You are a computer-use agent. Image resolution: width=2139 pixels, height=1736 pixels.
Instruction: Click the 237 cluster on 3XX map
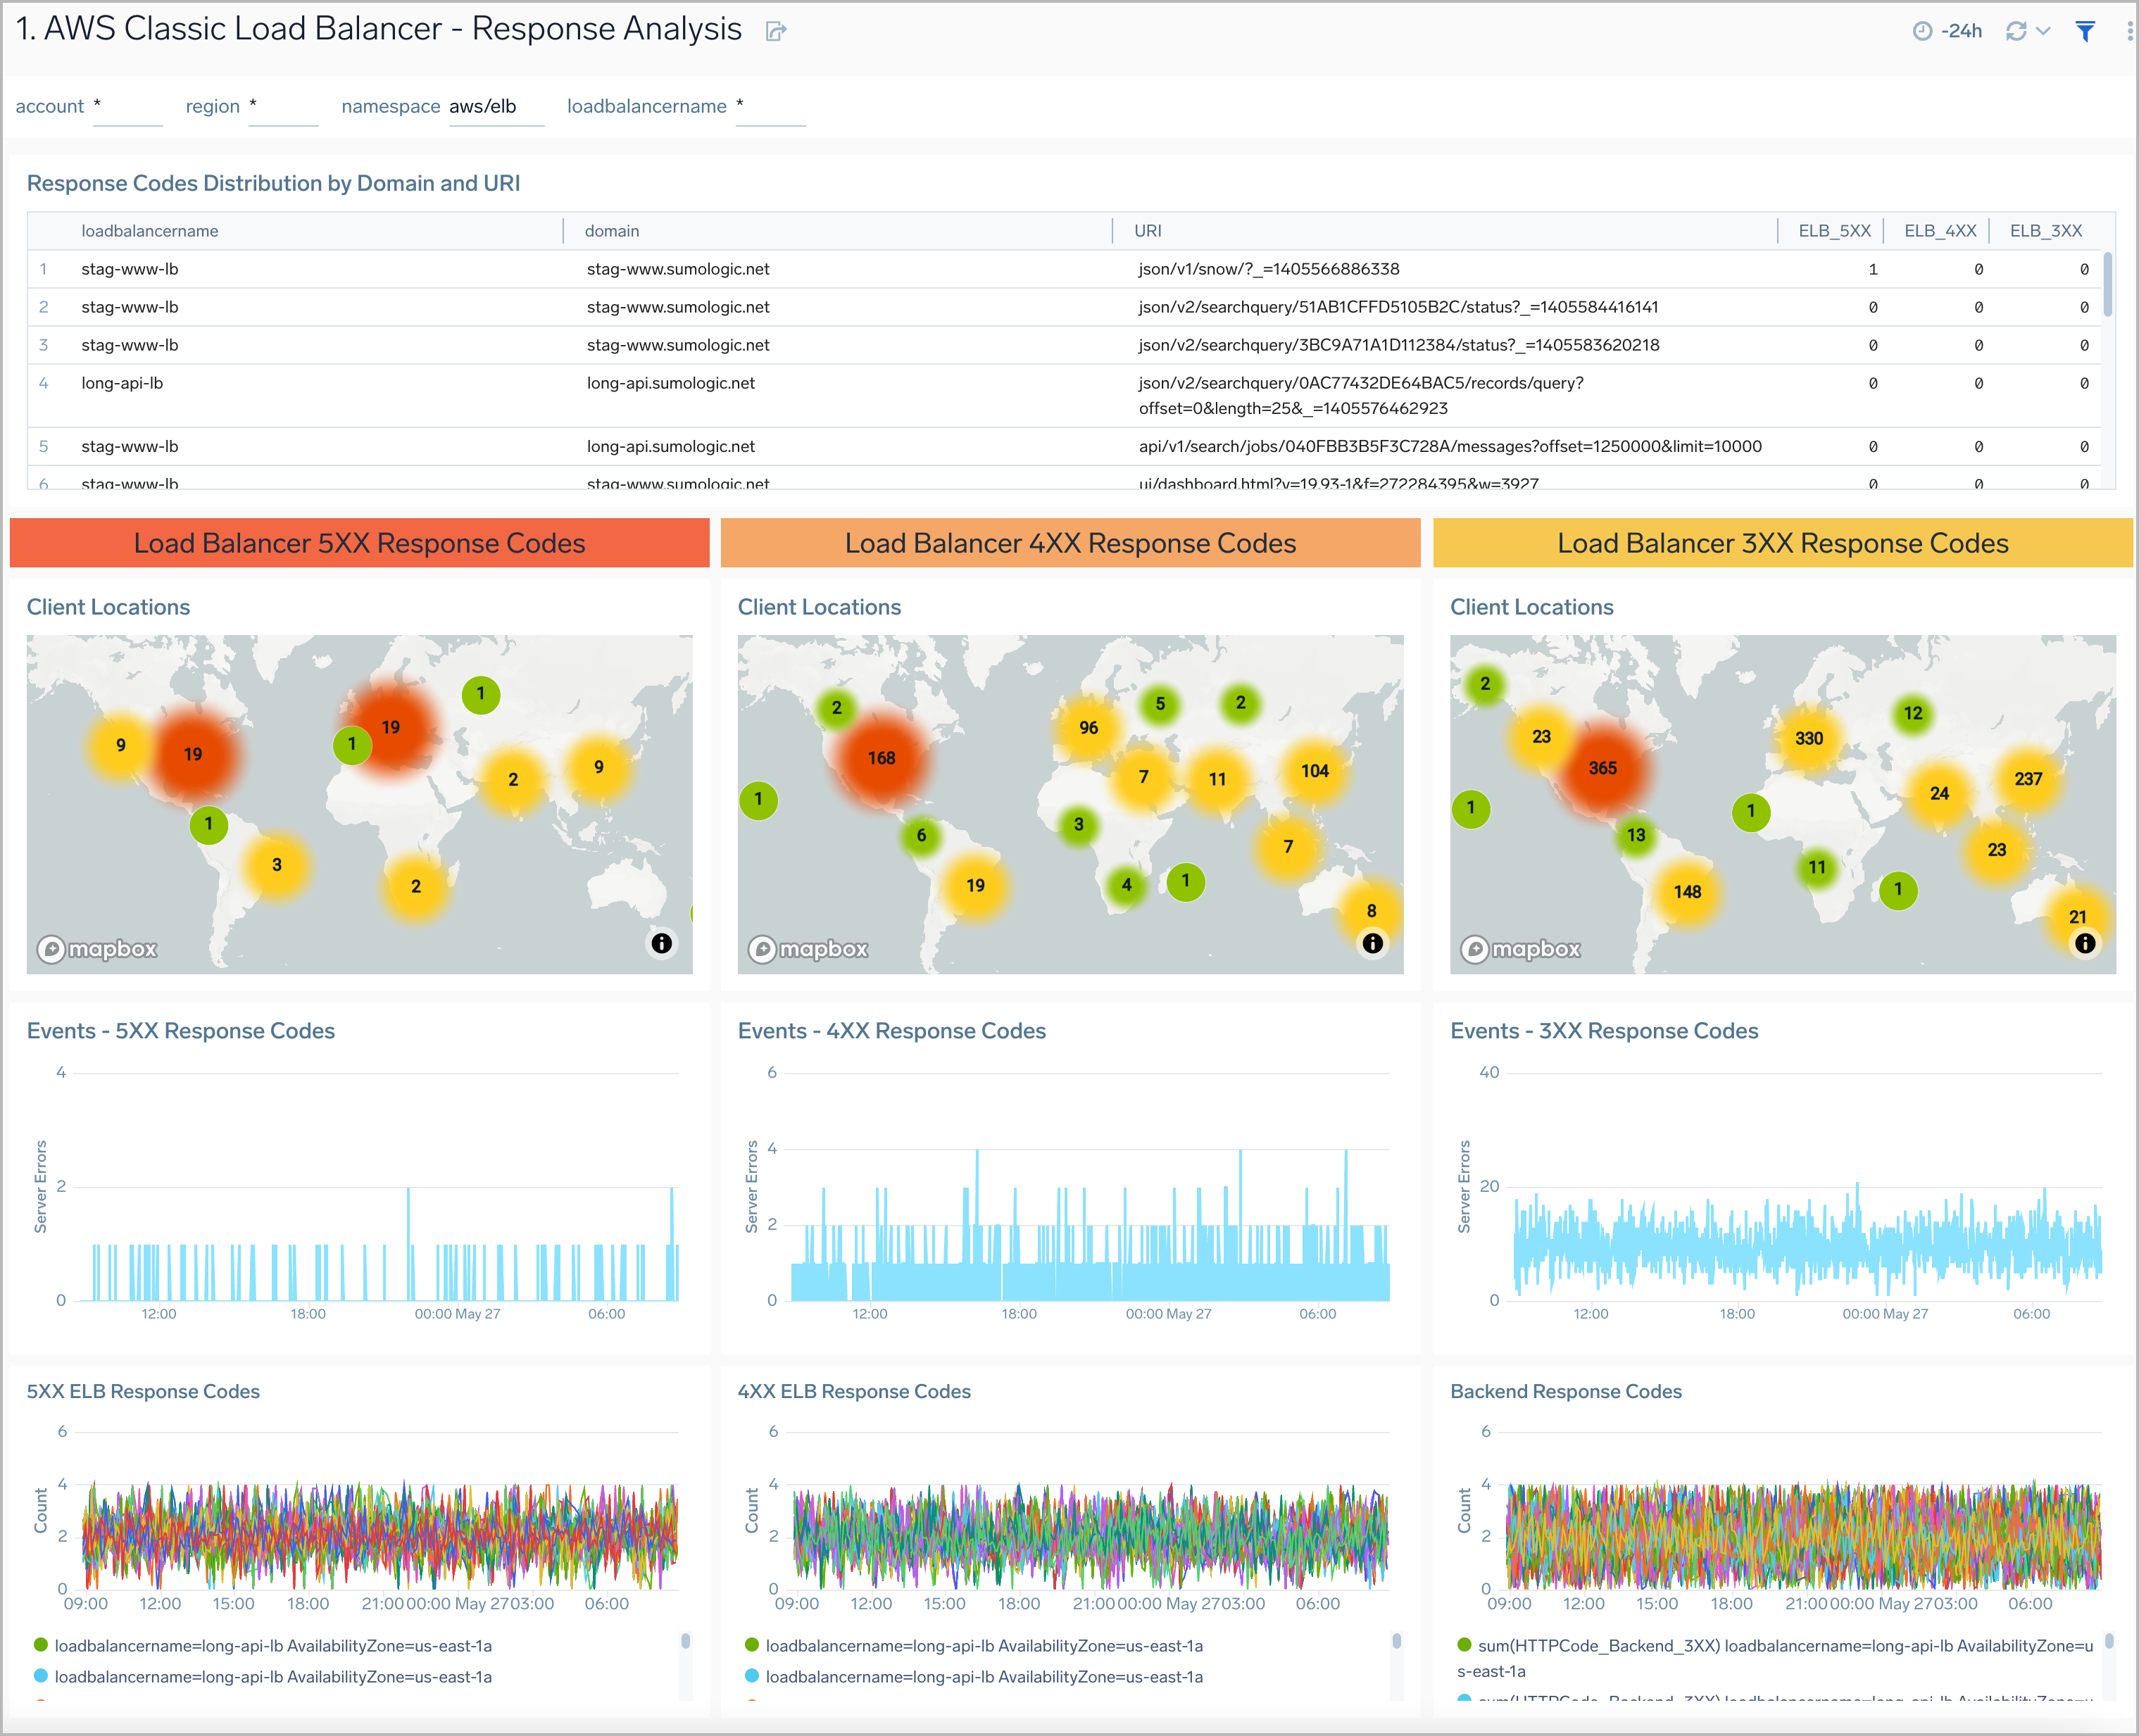point(2028,779)
